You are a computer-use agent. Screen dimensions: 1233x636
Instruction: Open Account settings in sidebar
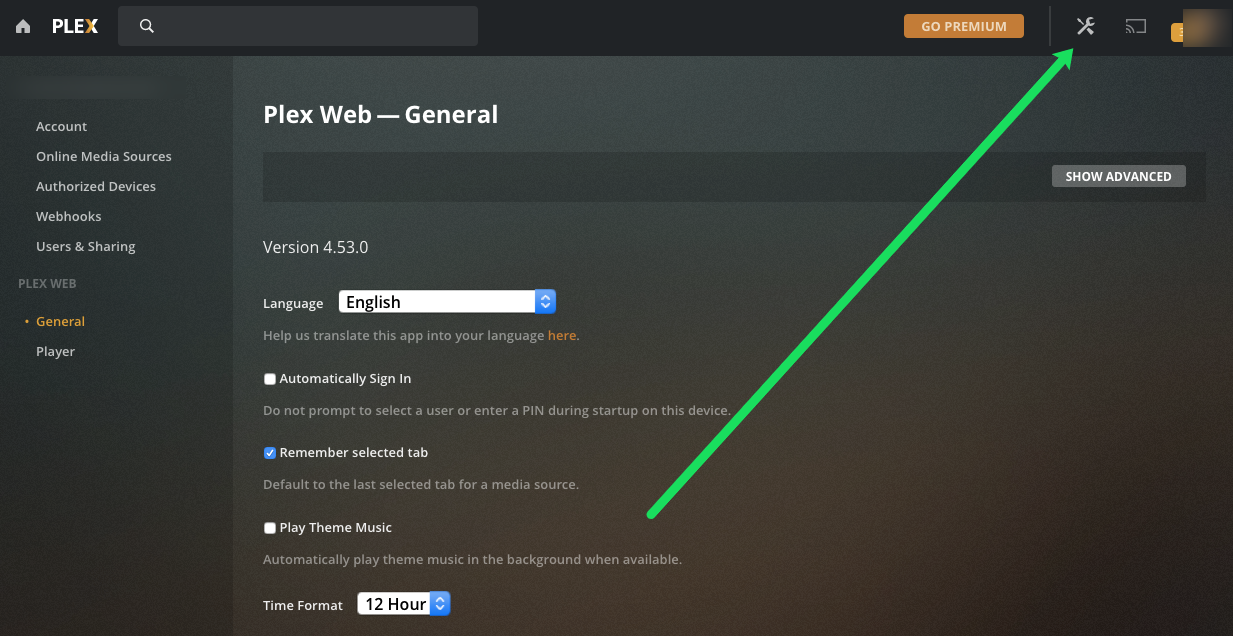click(x=62, y=126)
